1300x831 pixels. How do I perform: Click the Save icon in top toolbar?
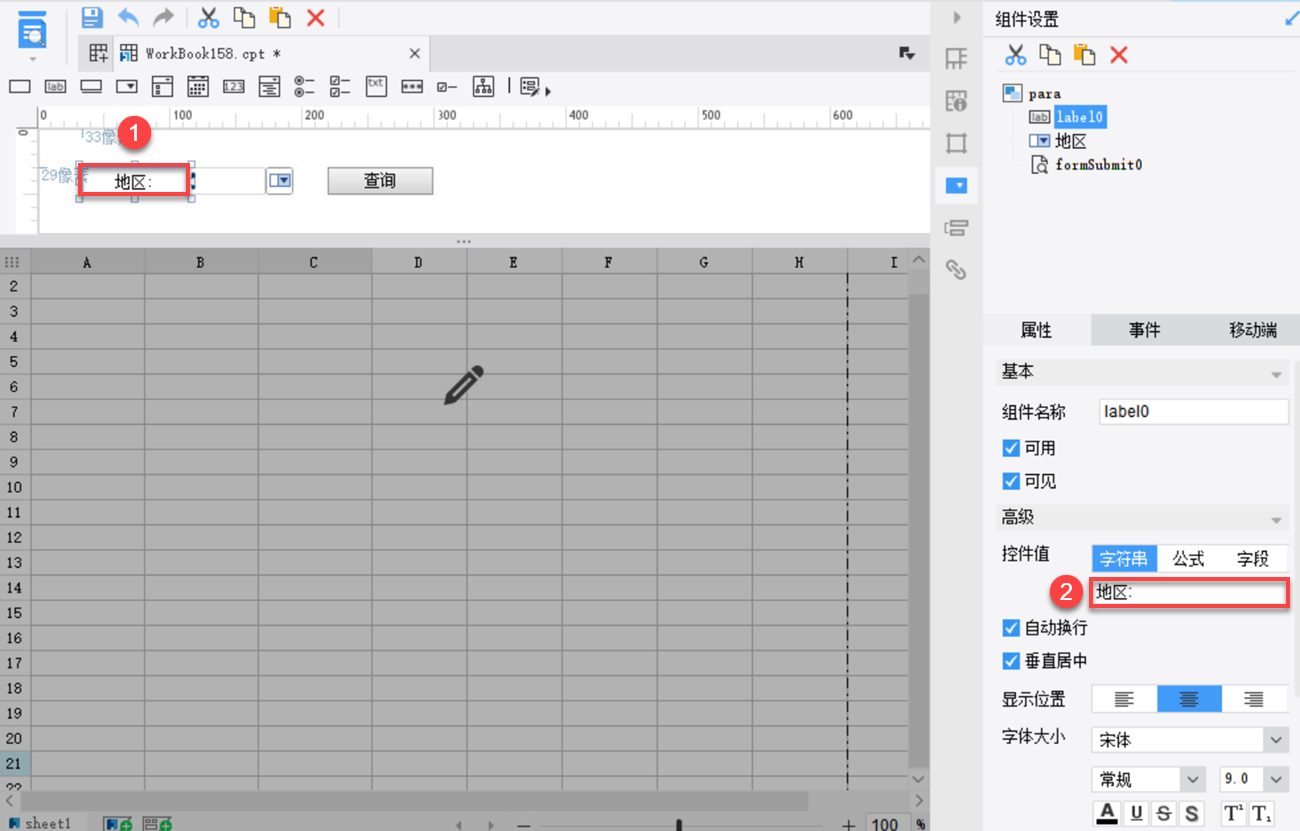coord(92,17)
